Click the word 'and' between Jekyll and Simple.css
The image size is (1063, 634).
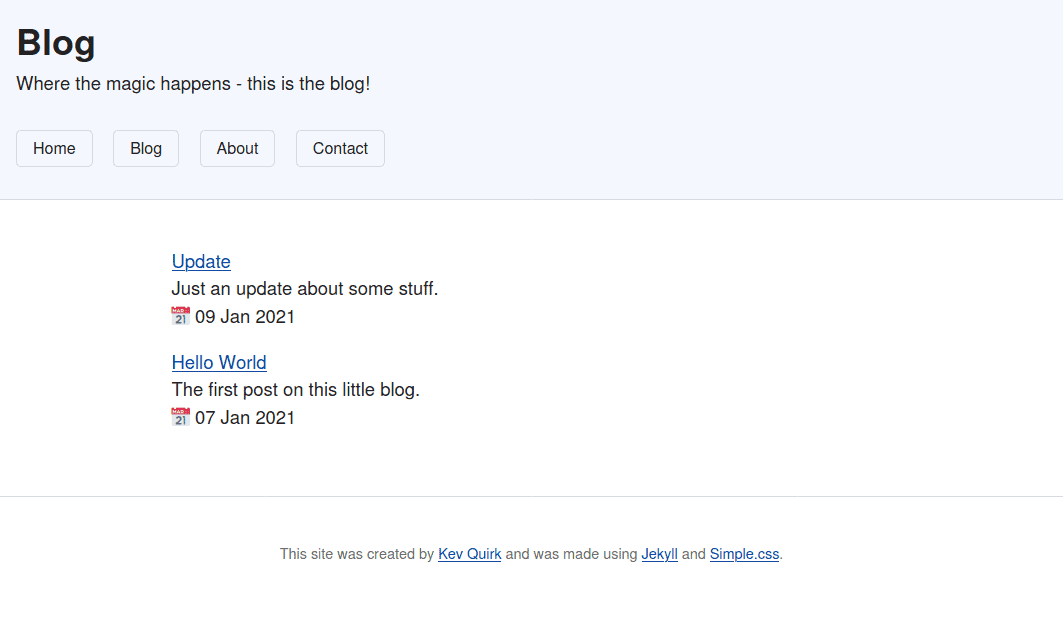click(694, 554)
